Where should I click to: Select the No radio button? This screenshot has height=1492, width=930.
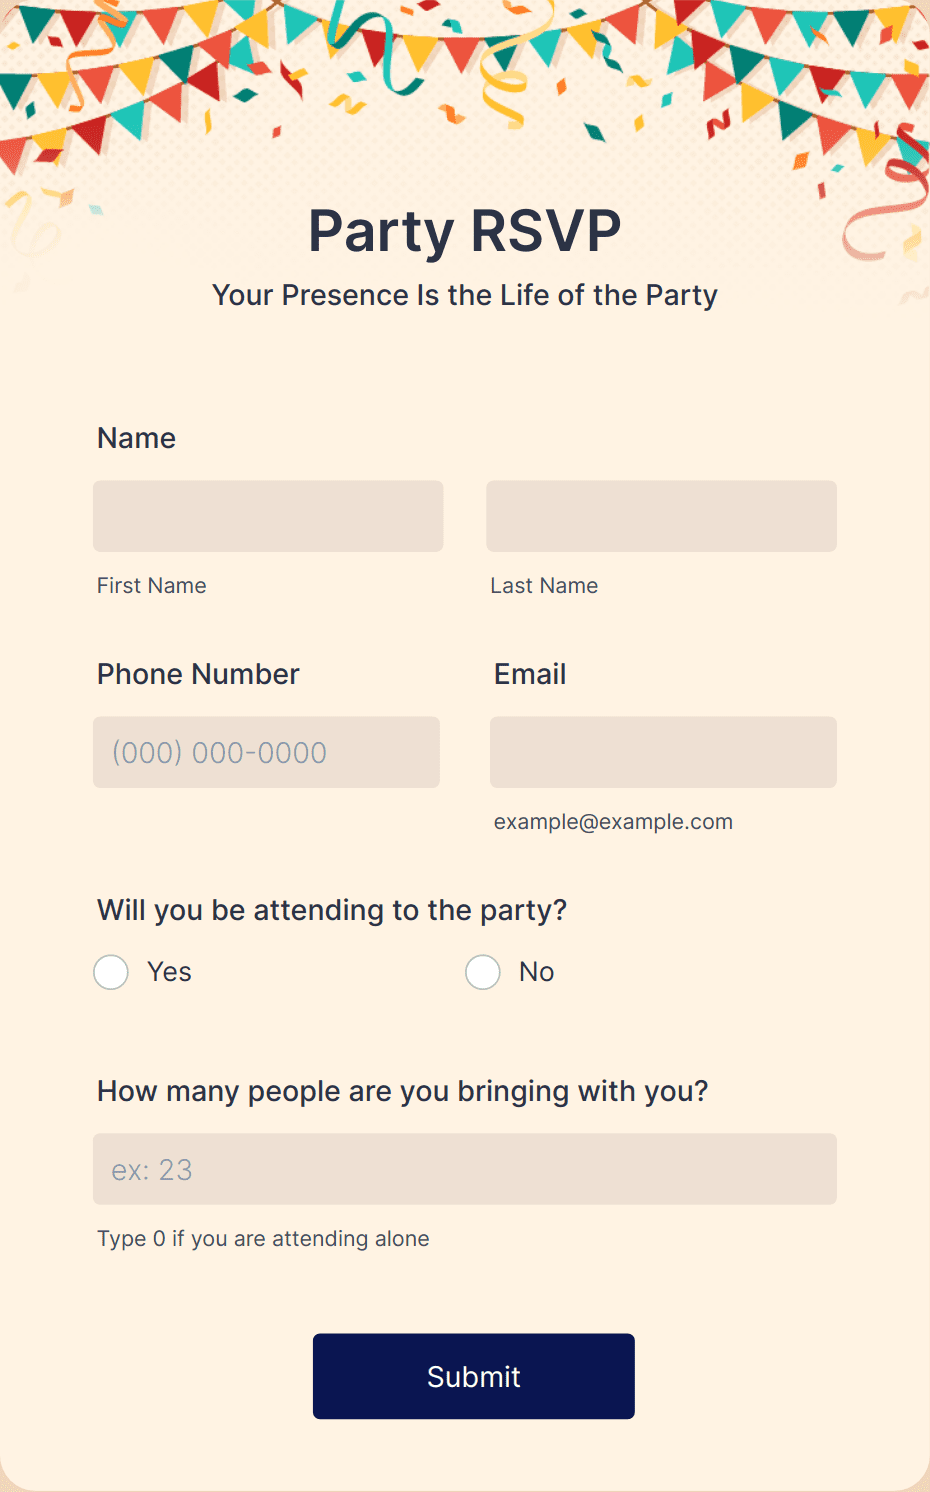coord(483,972)
